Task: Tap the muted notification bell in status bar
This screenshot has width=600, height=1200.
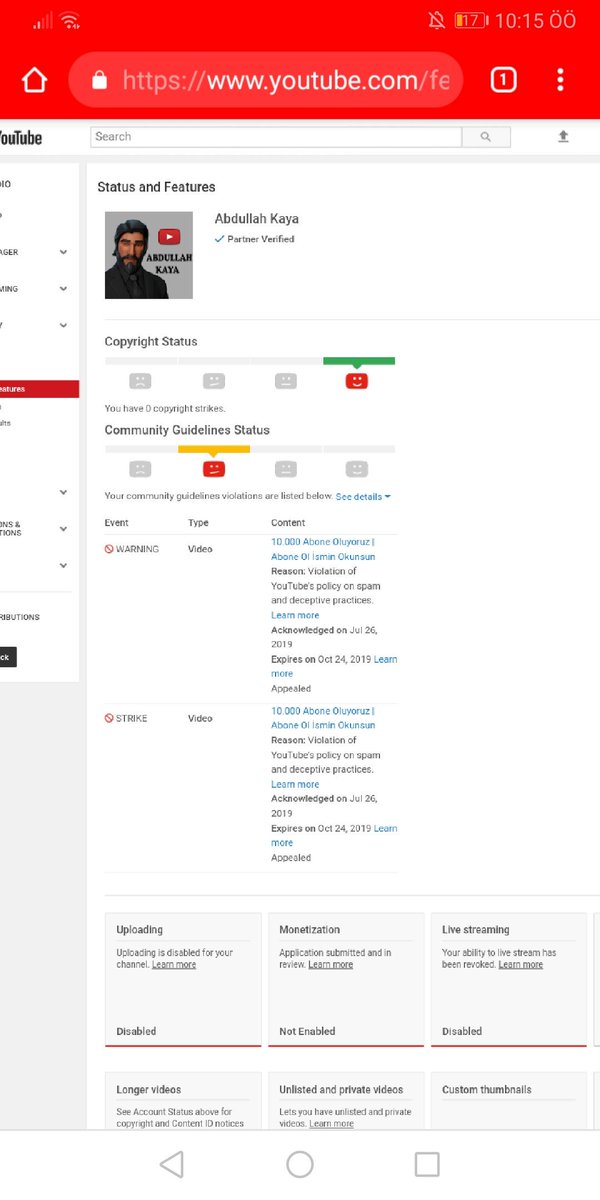Action: pyautogui.click(x=436, y=20)
